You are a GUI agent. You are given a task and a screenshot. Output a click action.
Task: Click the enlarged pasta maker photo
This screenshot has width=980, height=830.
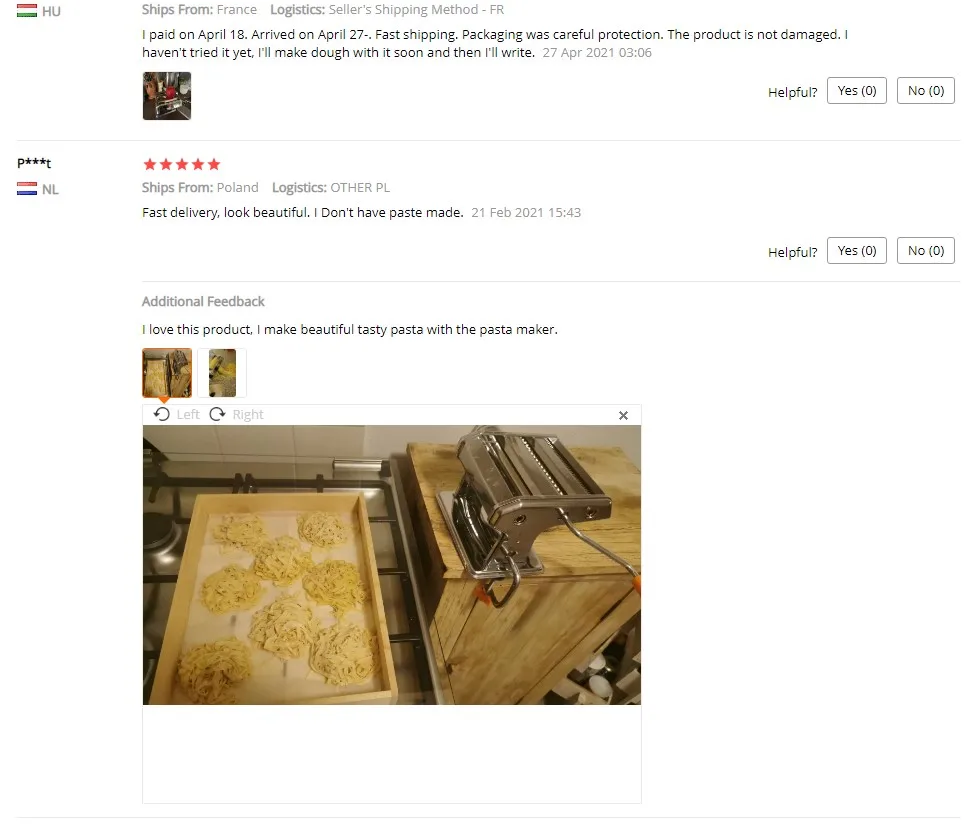[392, 565]
